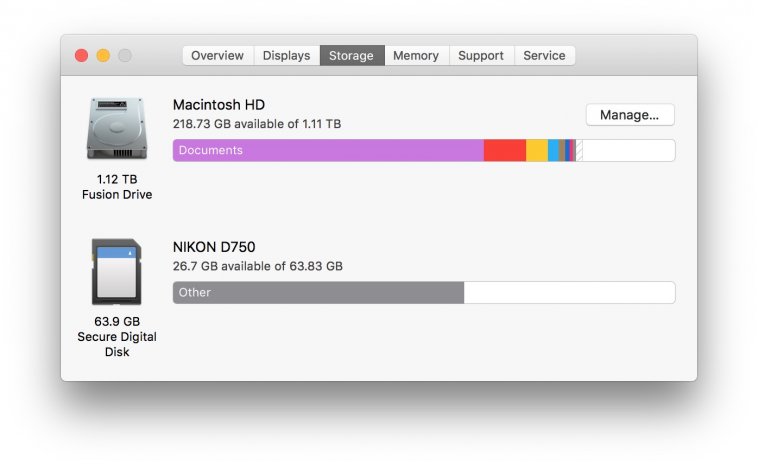Open the Displays tab
Viewport: 758px width, 468px height.
tap(286, 56)
